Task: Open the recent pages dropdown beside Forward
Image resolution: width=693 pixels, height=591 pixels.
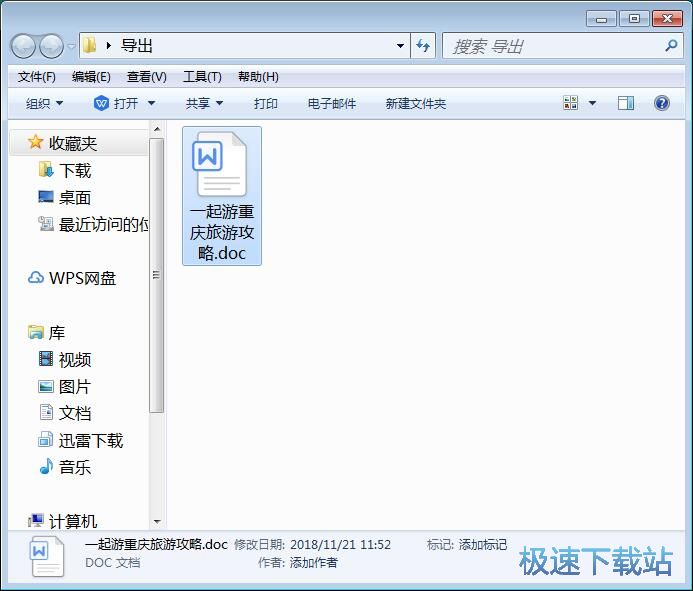Action: tap(71, 46)
